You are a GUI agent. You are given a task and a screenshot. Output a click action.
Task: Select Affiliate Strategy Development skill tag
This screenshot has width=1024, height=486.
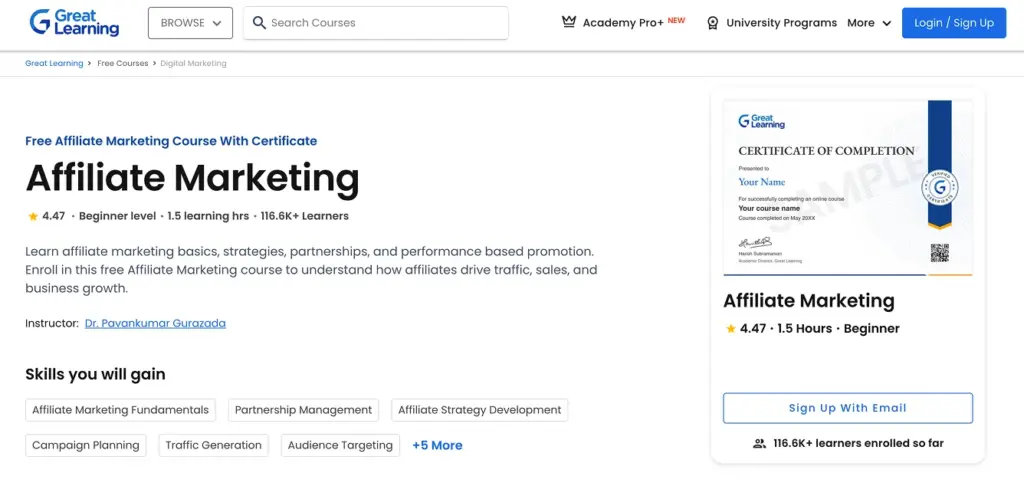pos(479,410)
